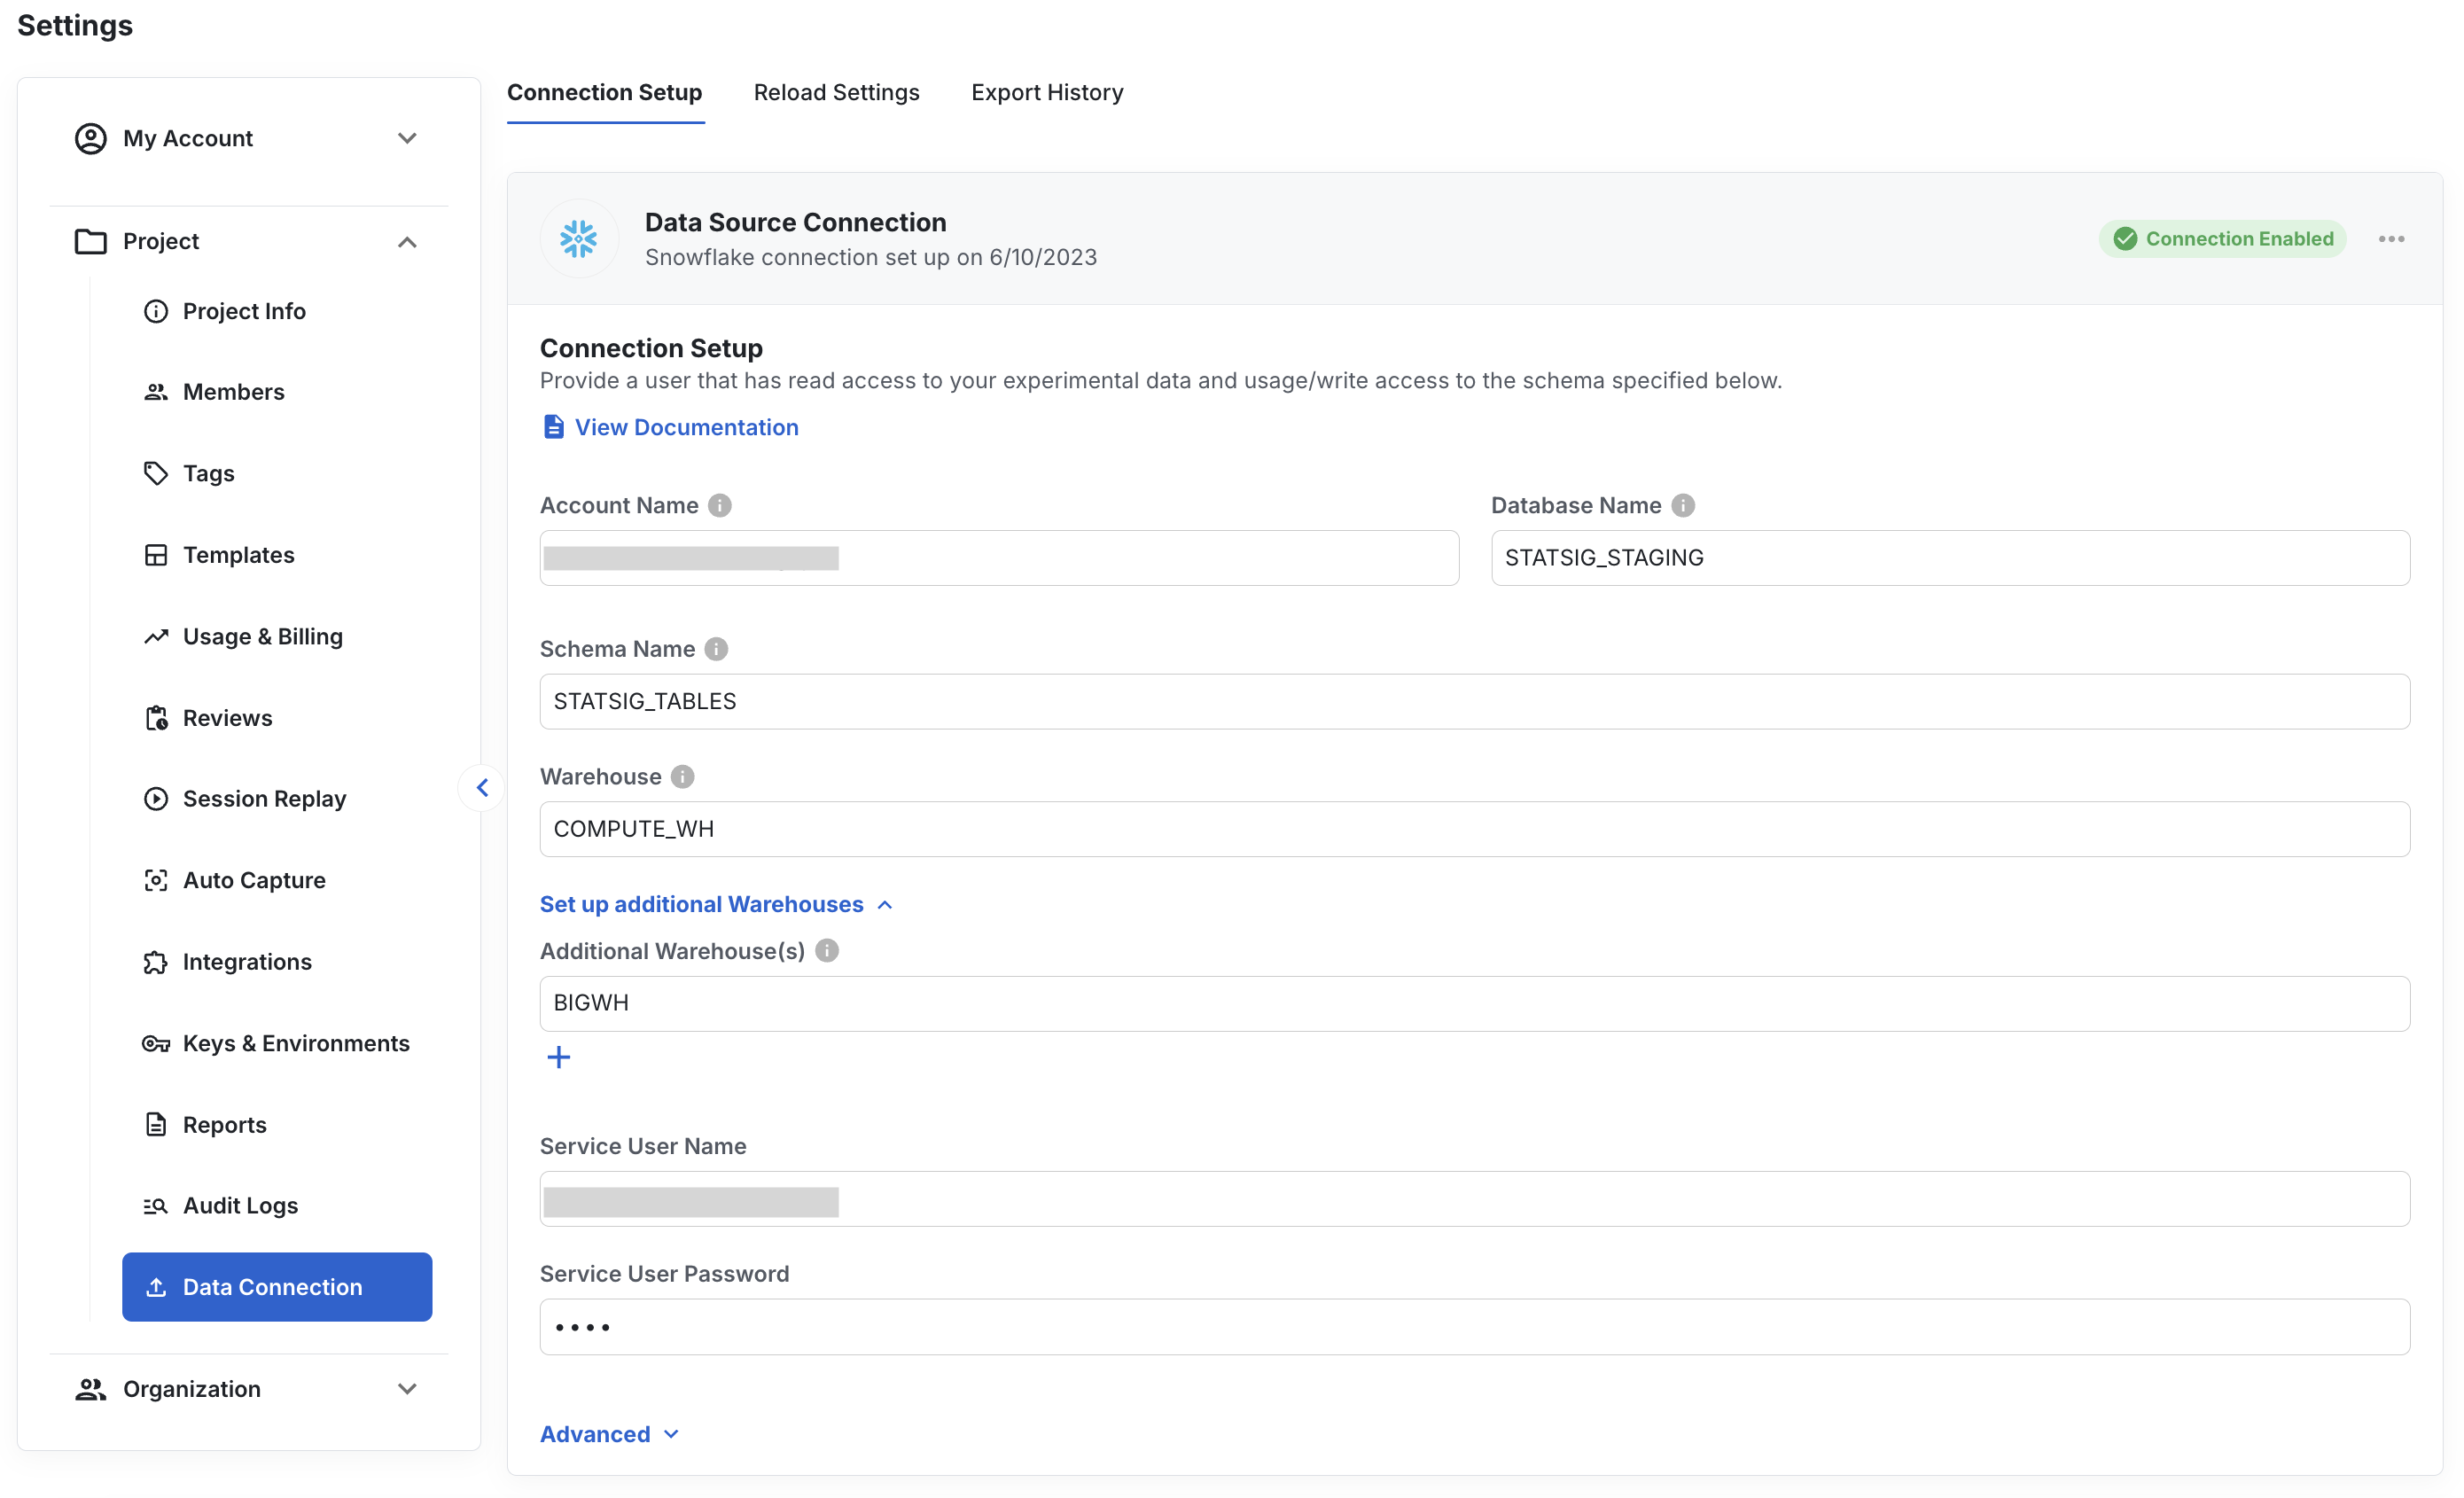This screenshot has width=2464, height=1498.
Task: Focus the Database Name field STATSIG_STAGING
Action: coord(1951,558)
